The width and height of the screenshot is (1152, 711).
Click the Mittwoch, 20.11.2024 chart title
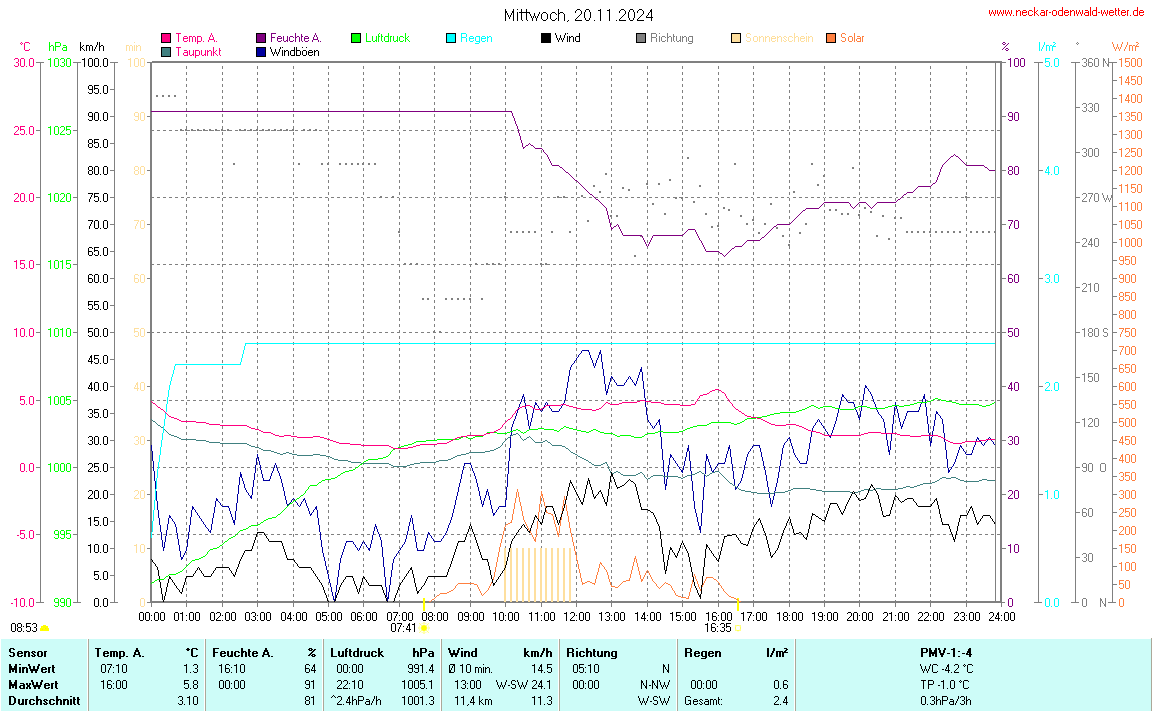pos(580,15)
